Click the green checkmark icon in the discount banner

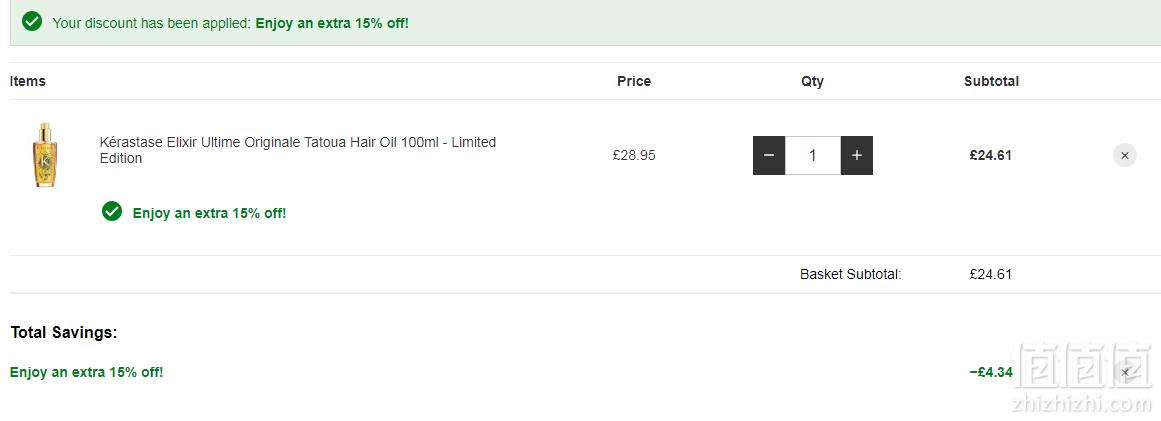coord(32,21)
